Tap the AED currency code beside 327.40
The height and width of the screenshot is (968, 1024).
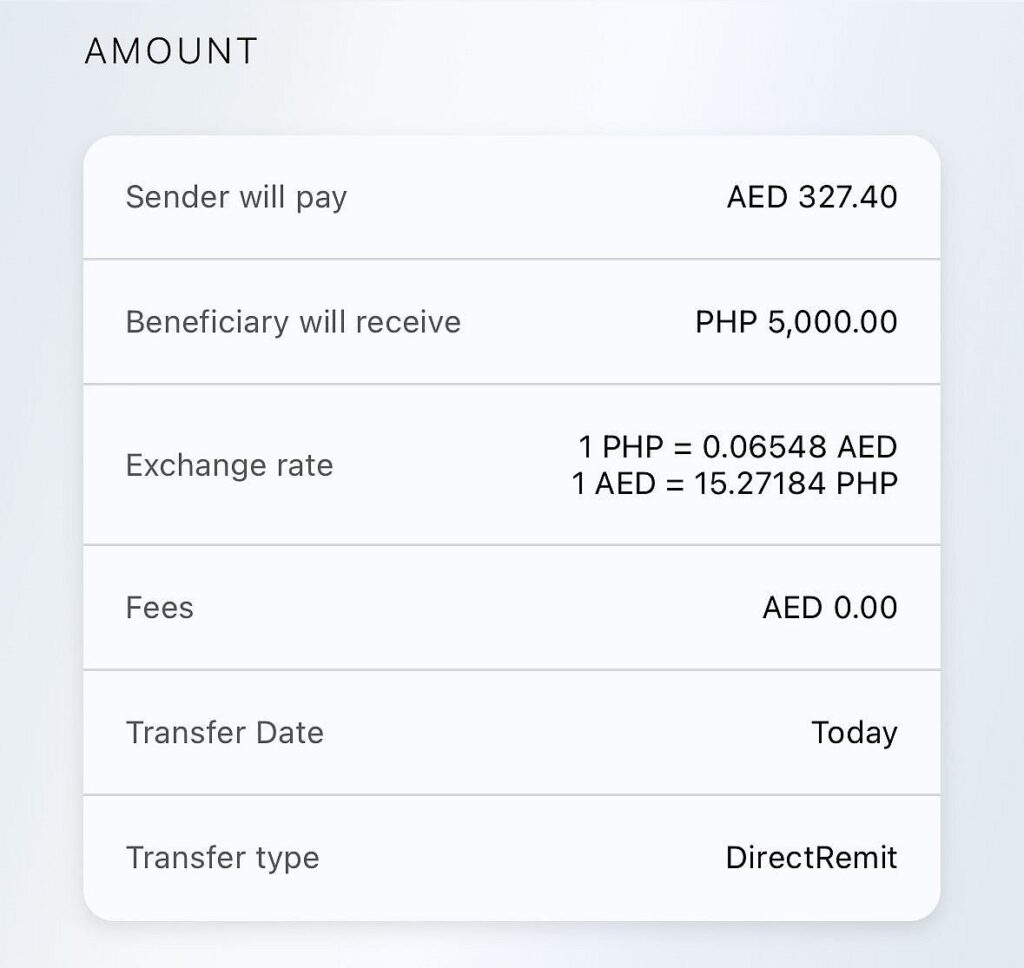[x=757, y=197]
